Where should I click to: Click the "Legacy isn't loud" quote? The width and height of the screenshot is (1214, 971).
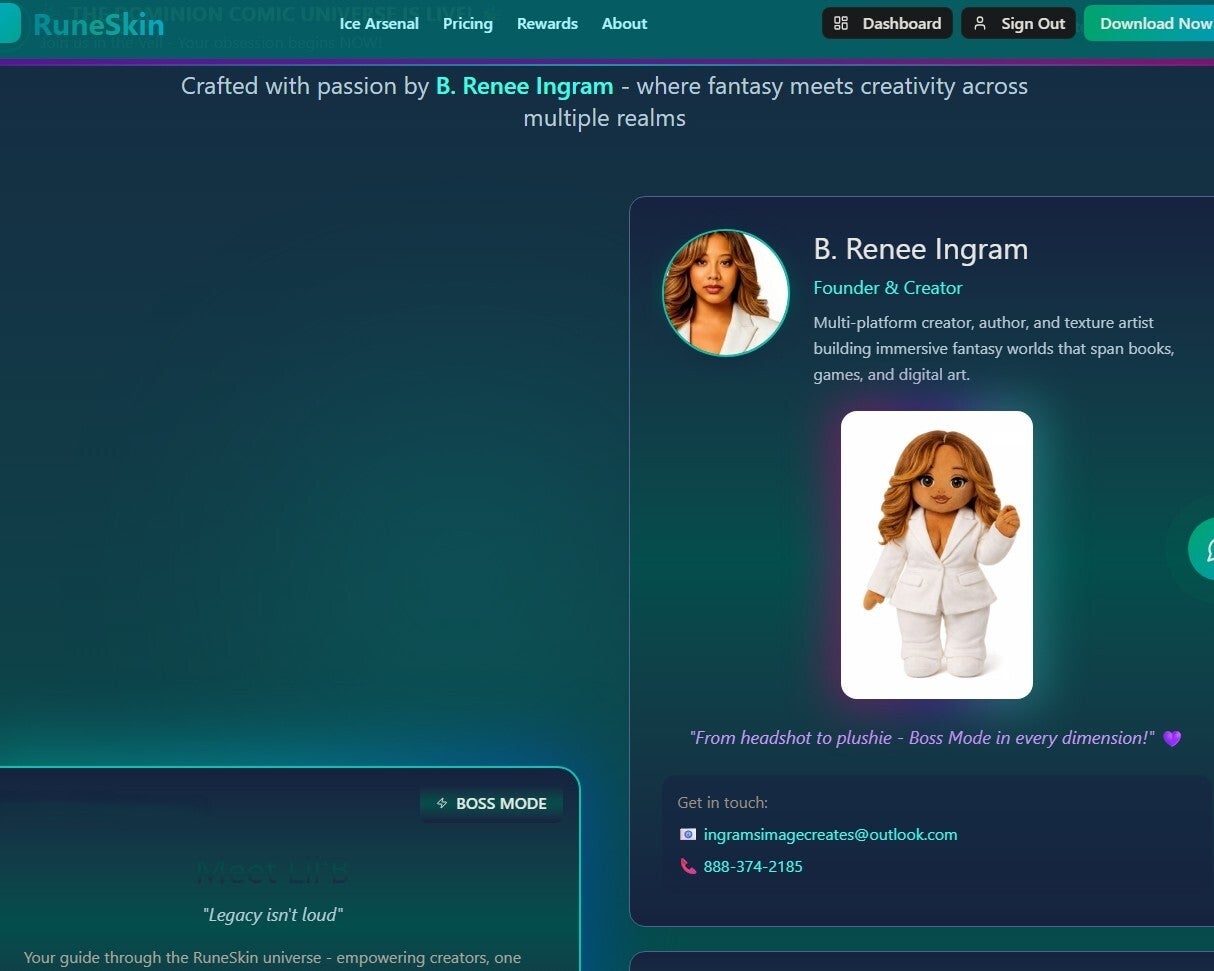click(273, 915)
